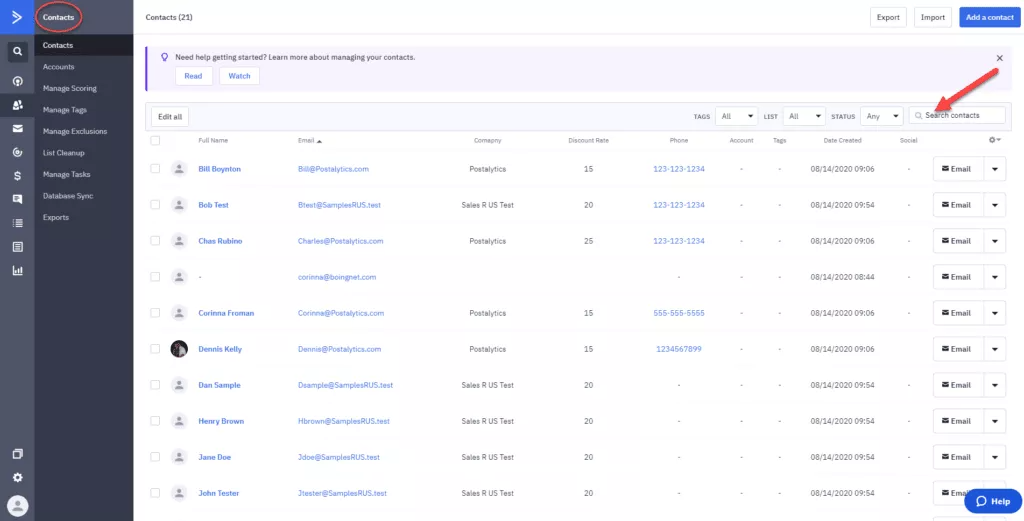Image resolution: width=1024 pixels, height=521 pixels.
Task: Open the Conversations chat icon in rail
Action: pos(18,199)
